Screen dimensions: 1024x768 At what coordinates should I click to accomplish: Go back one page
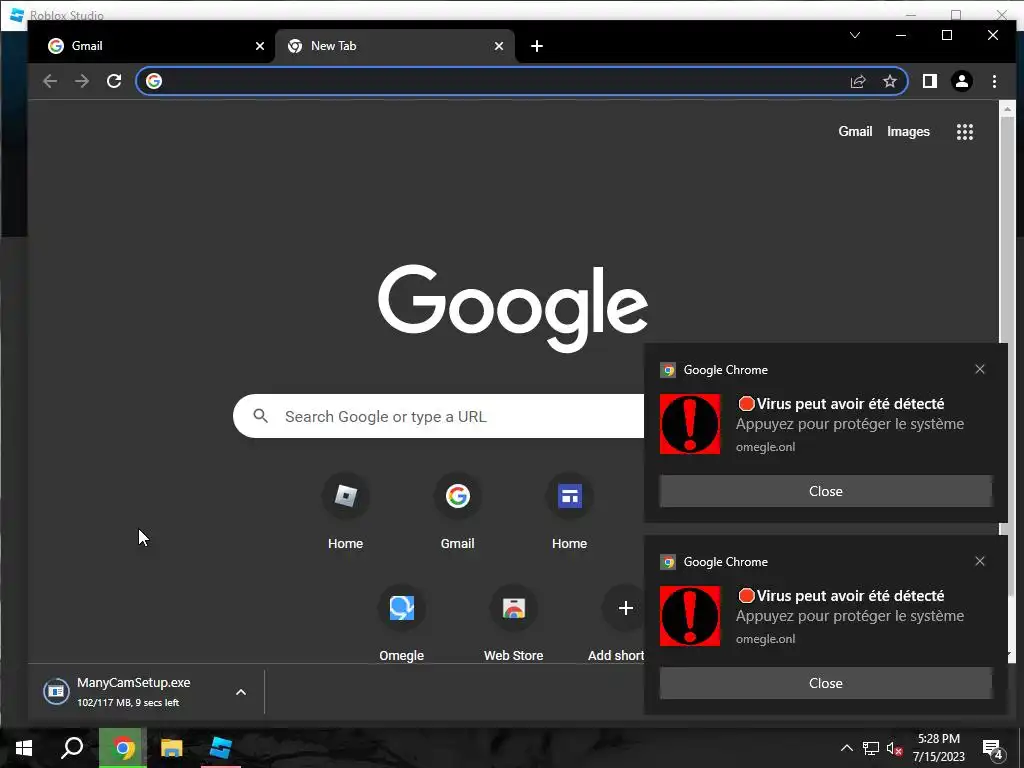pos(50,81)
